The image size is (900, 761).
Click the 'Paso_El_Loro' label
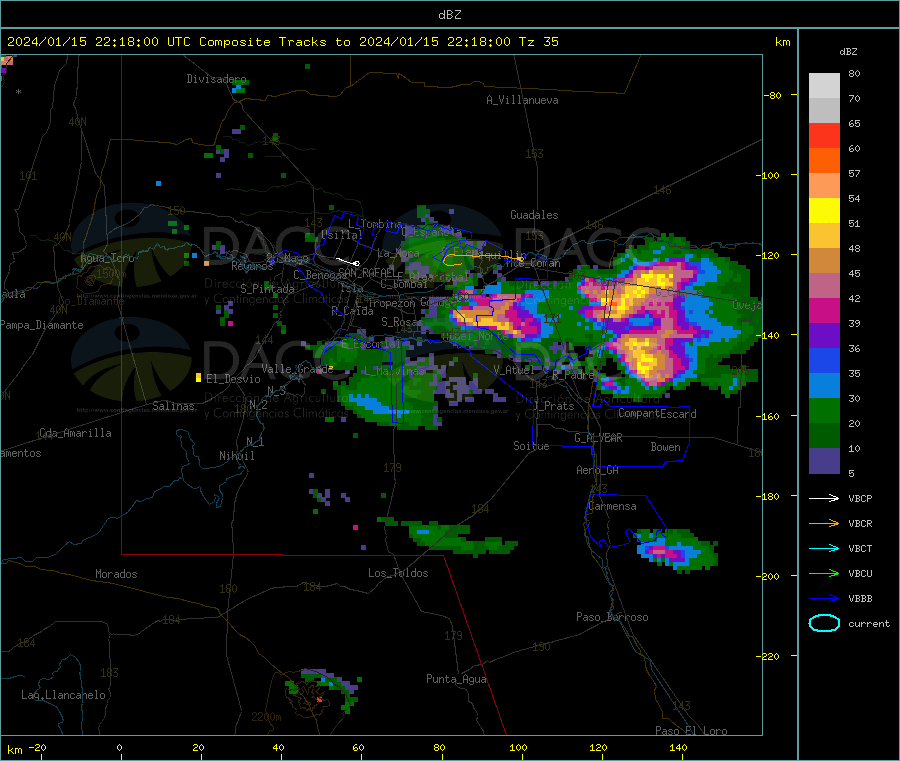point(691,731)
